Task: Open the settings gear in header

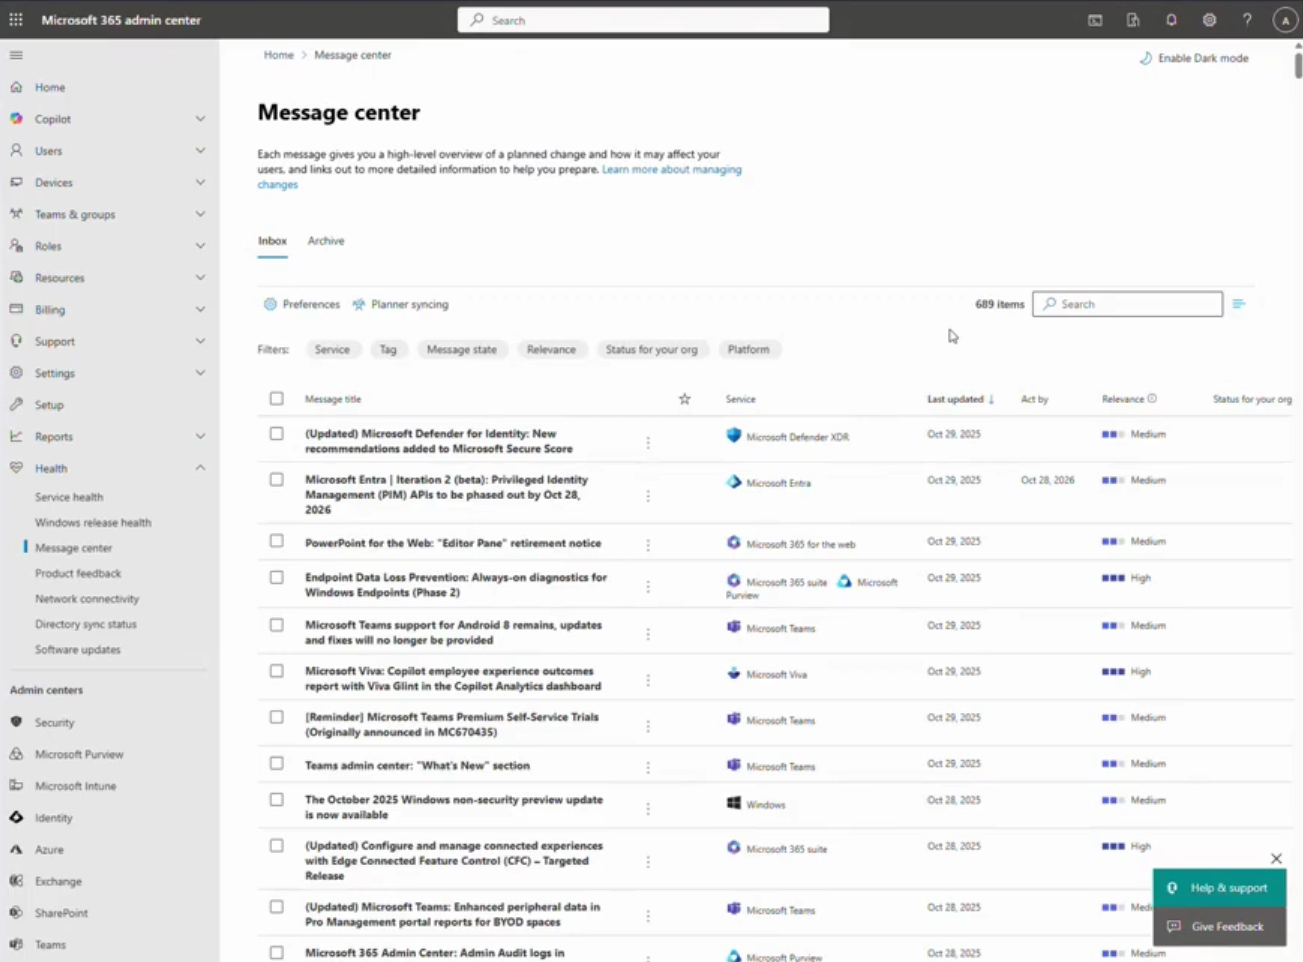Action: coord(1209,20)
